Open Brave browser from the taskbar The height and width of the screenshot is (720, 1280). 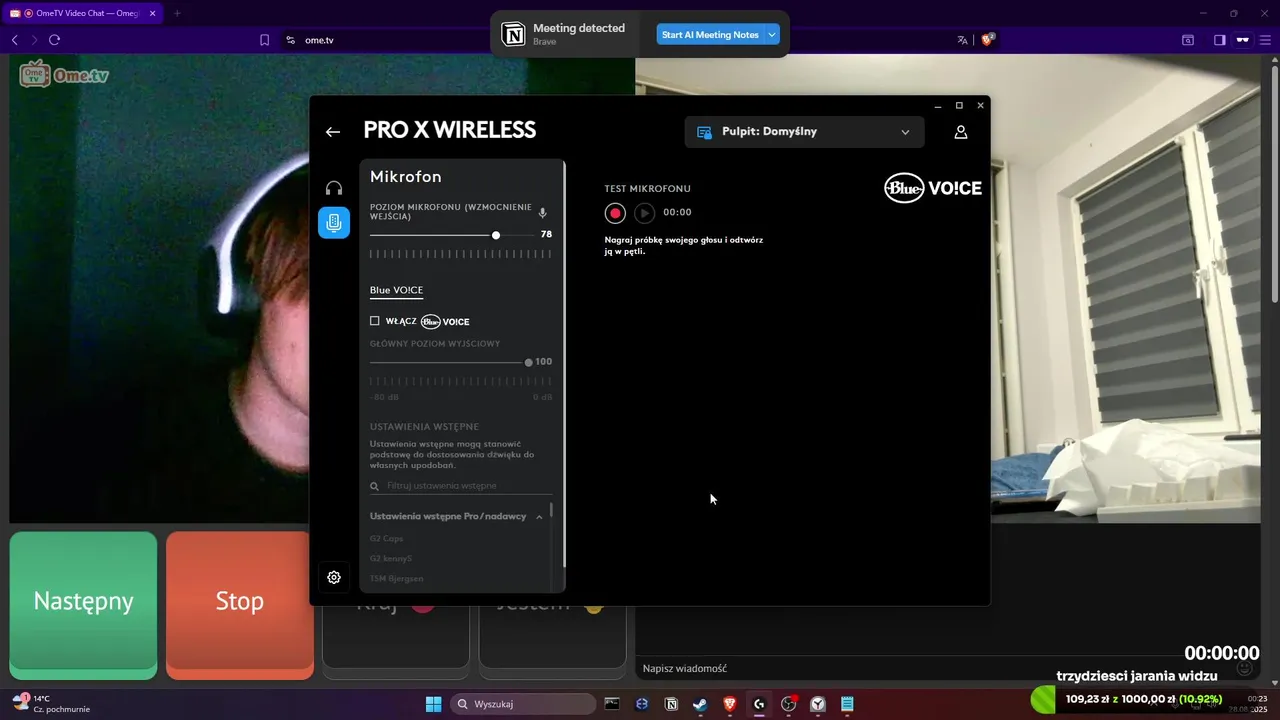[x=730, y=704]
